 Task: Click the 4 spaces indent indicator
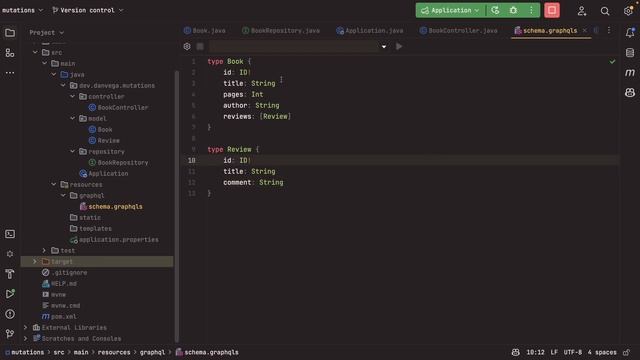602,352
